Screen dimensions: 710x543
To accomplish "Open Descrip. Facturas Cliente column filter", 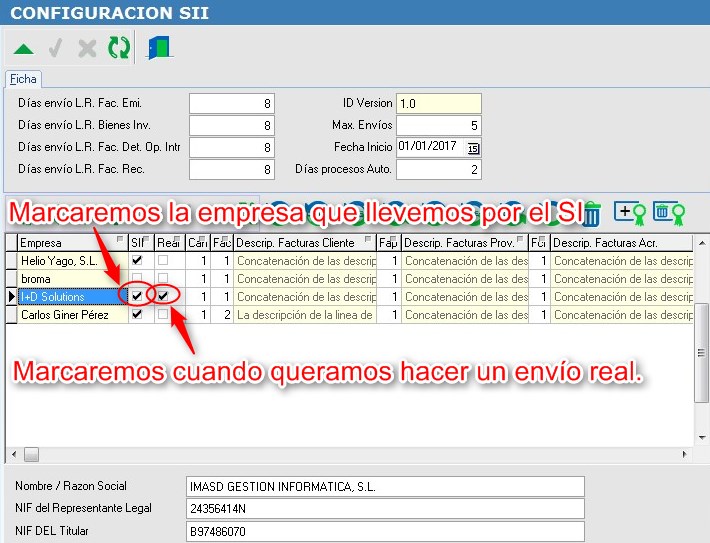I will click(x=368, y=242).
